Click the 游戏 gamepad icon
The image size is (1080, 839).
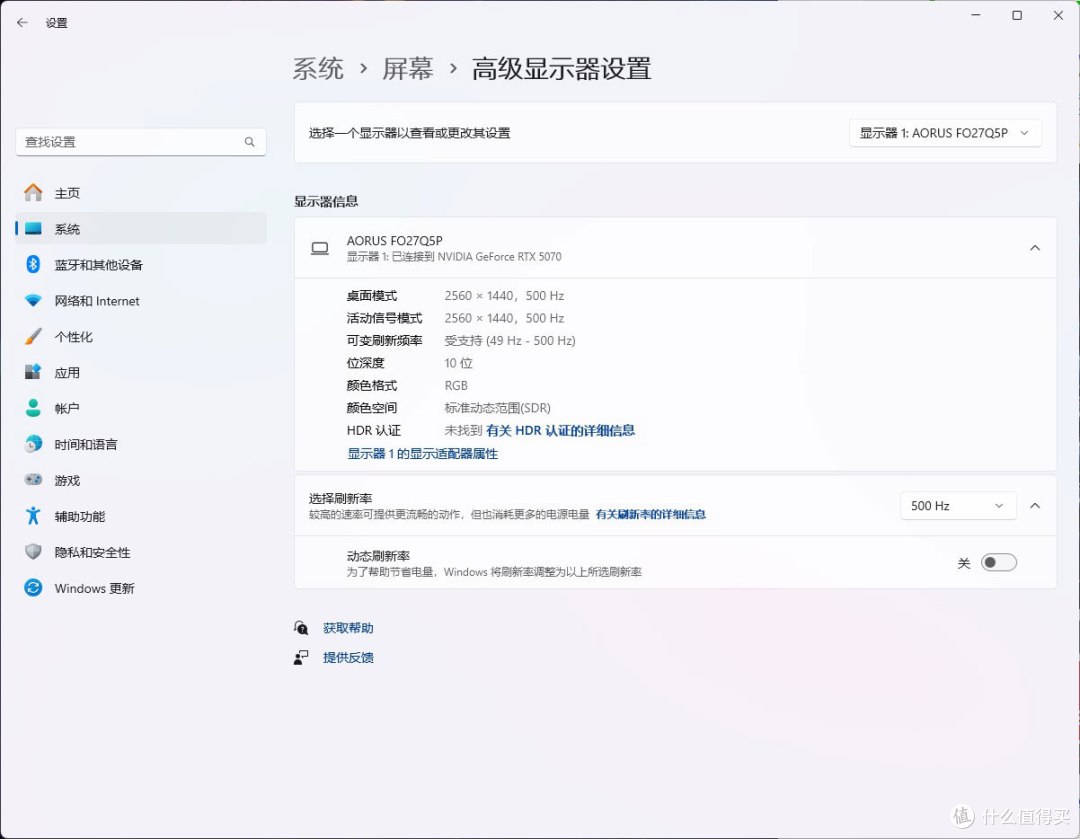click(33, 480)
